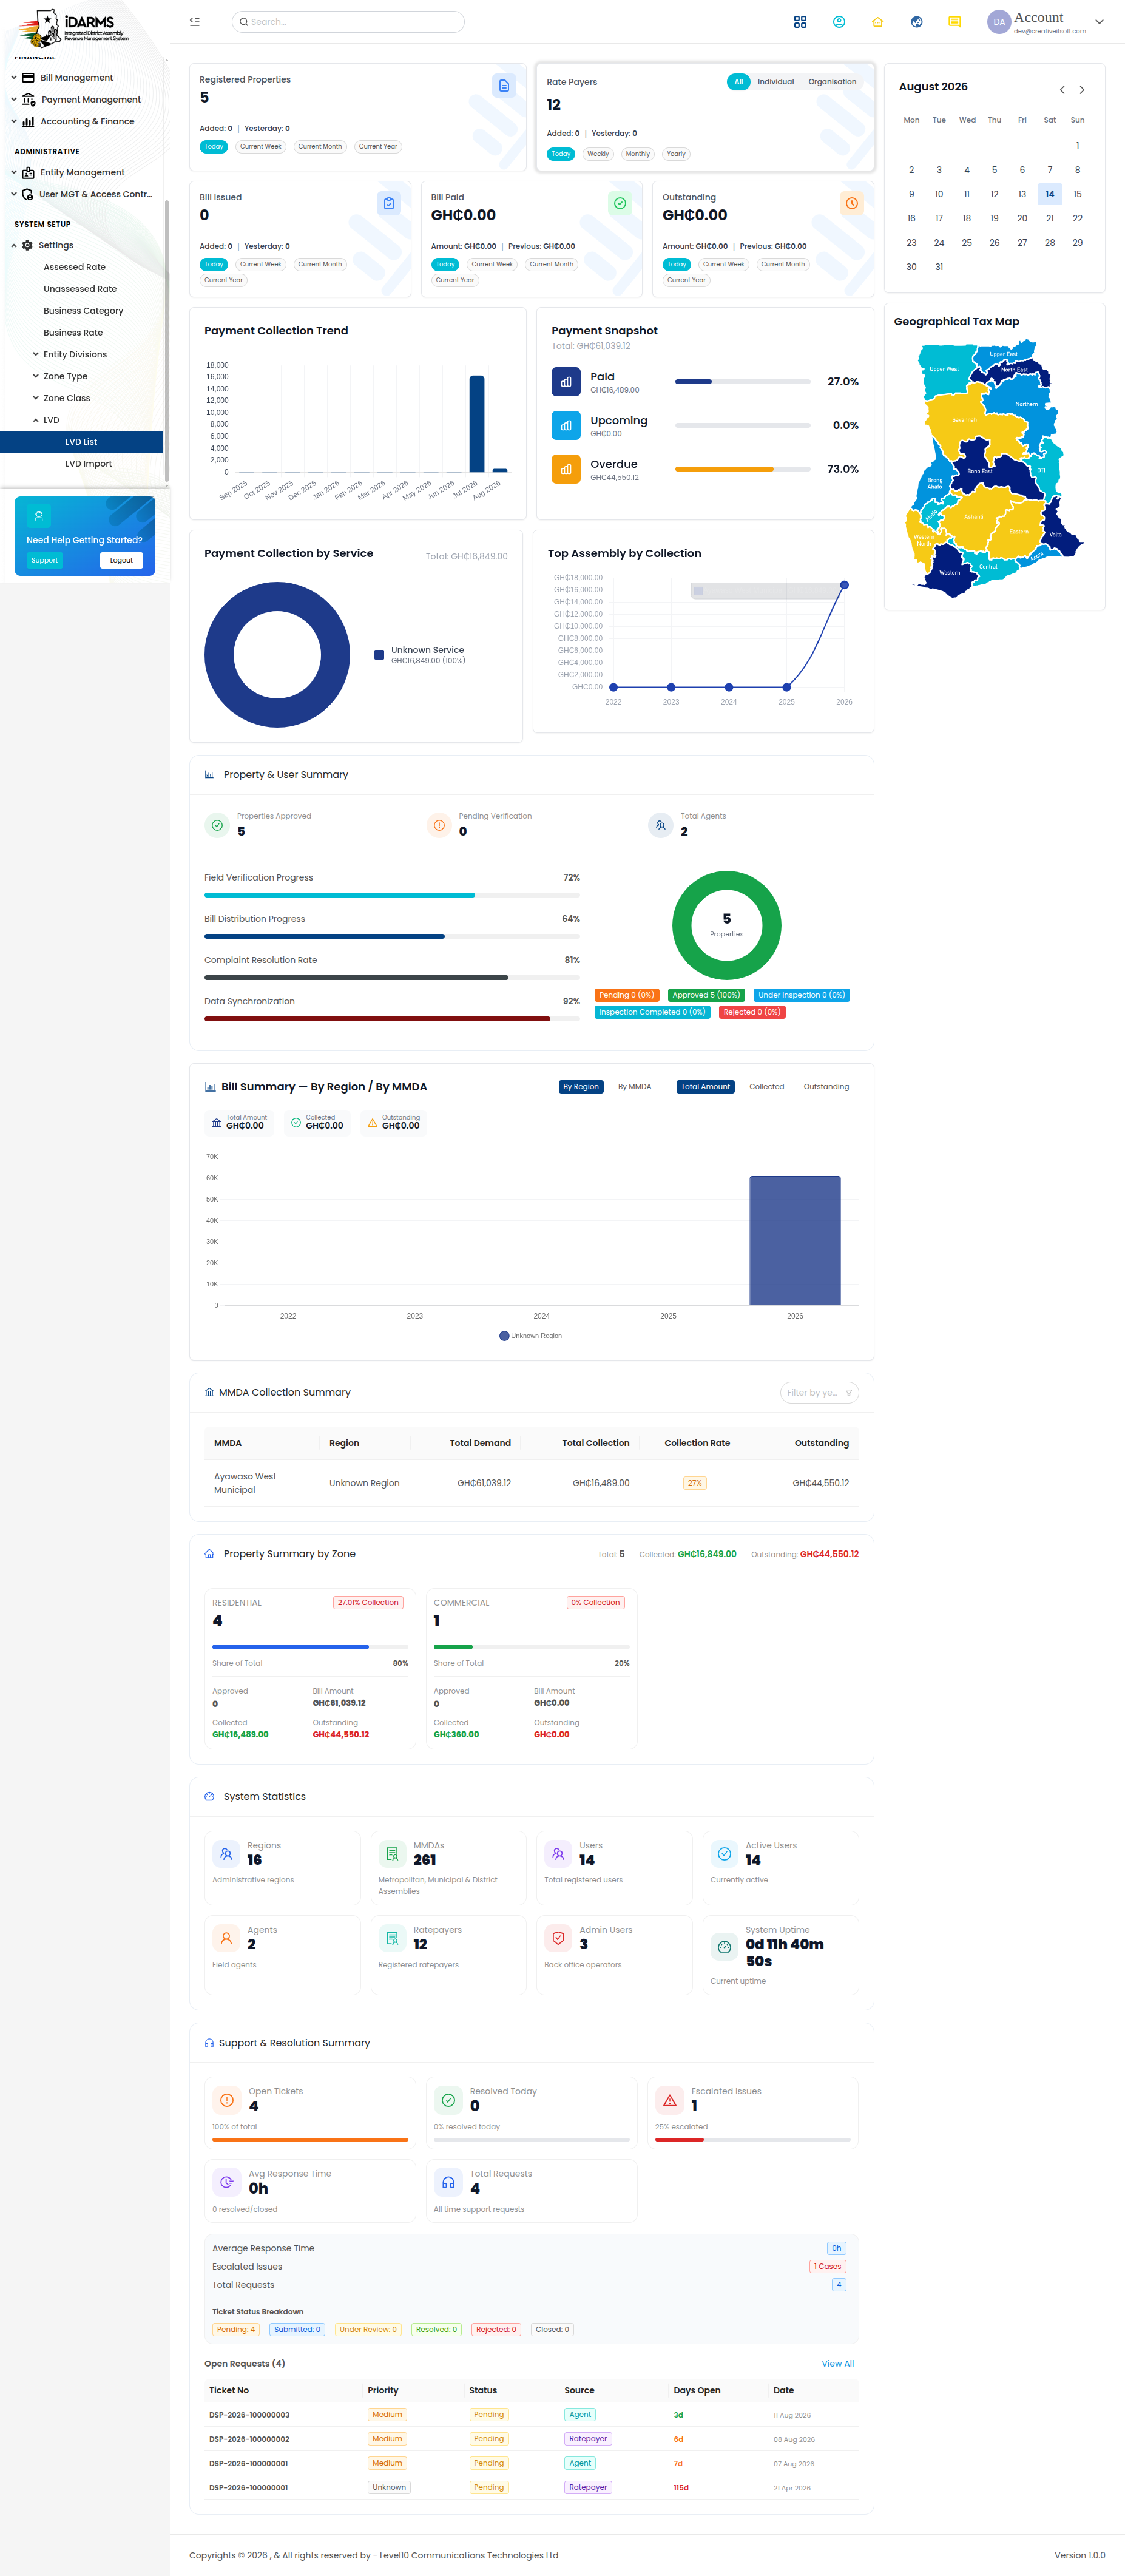The image size is (1125, 2576).
Task: Open the Account dropdown arrow
Action: pyautogui.click(x=1099, y=22)
